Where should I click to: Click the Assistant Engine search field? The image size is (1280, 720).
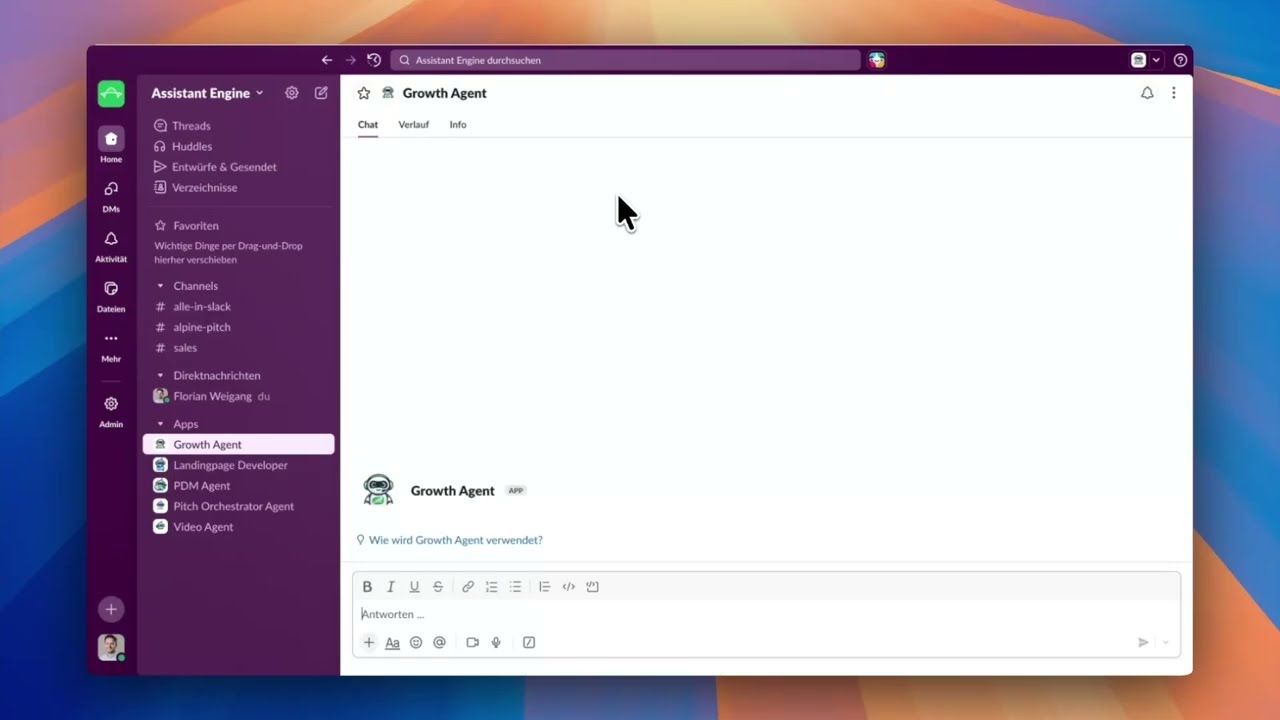click(625, 60)
